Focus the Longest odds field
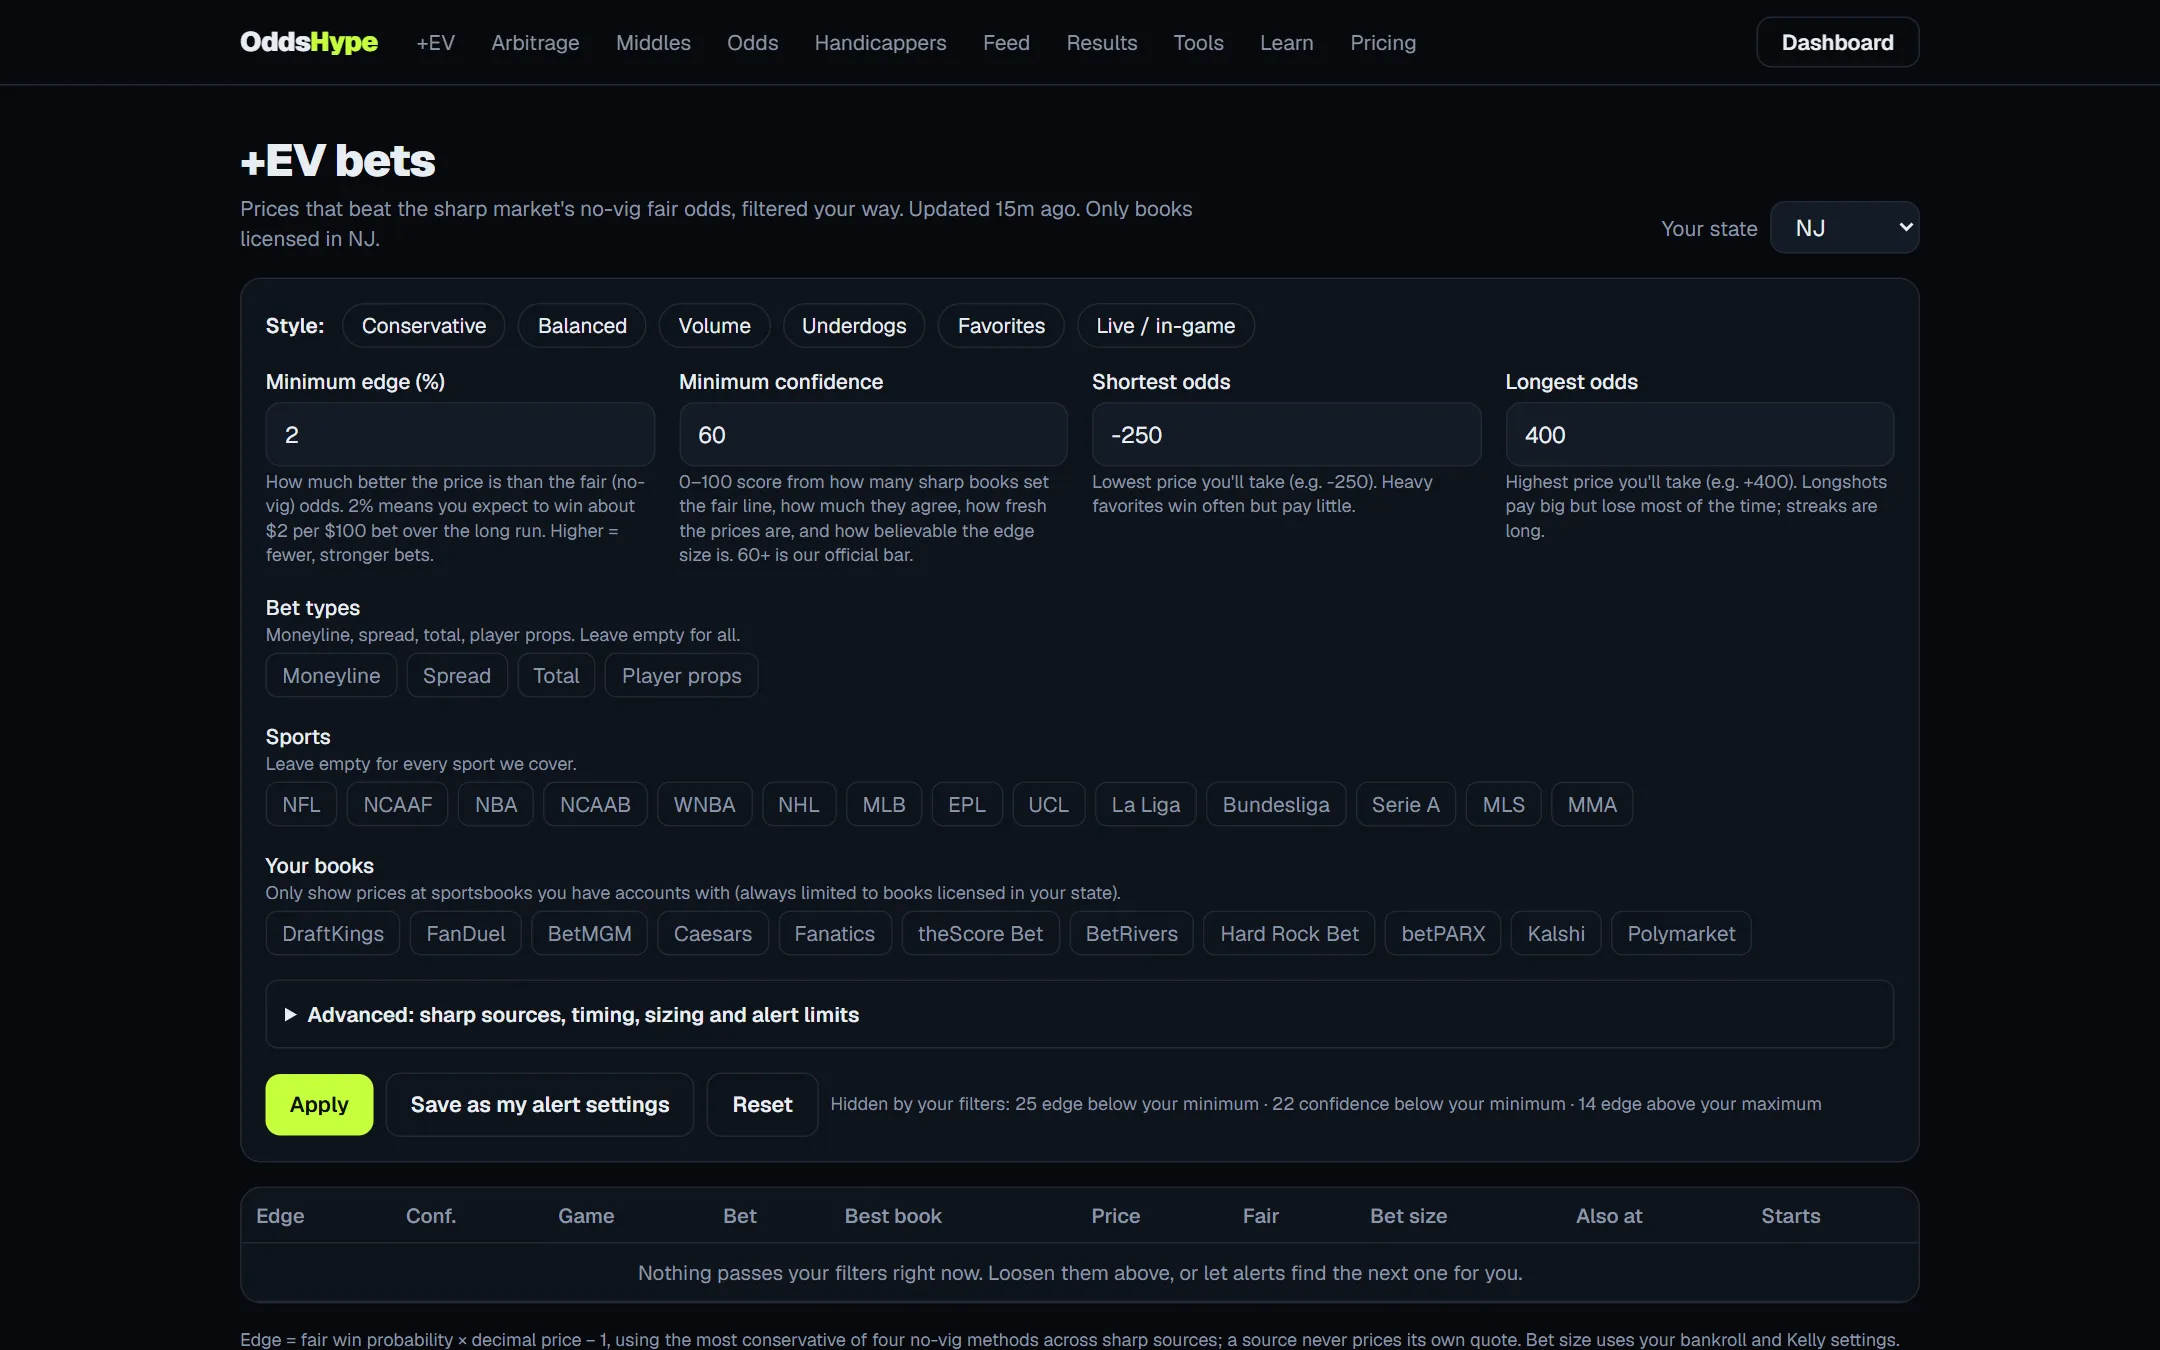The image size is (2160, 1350). 1699,434
